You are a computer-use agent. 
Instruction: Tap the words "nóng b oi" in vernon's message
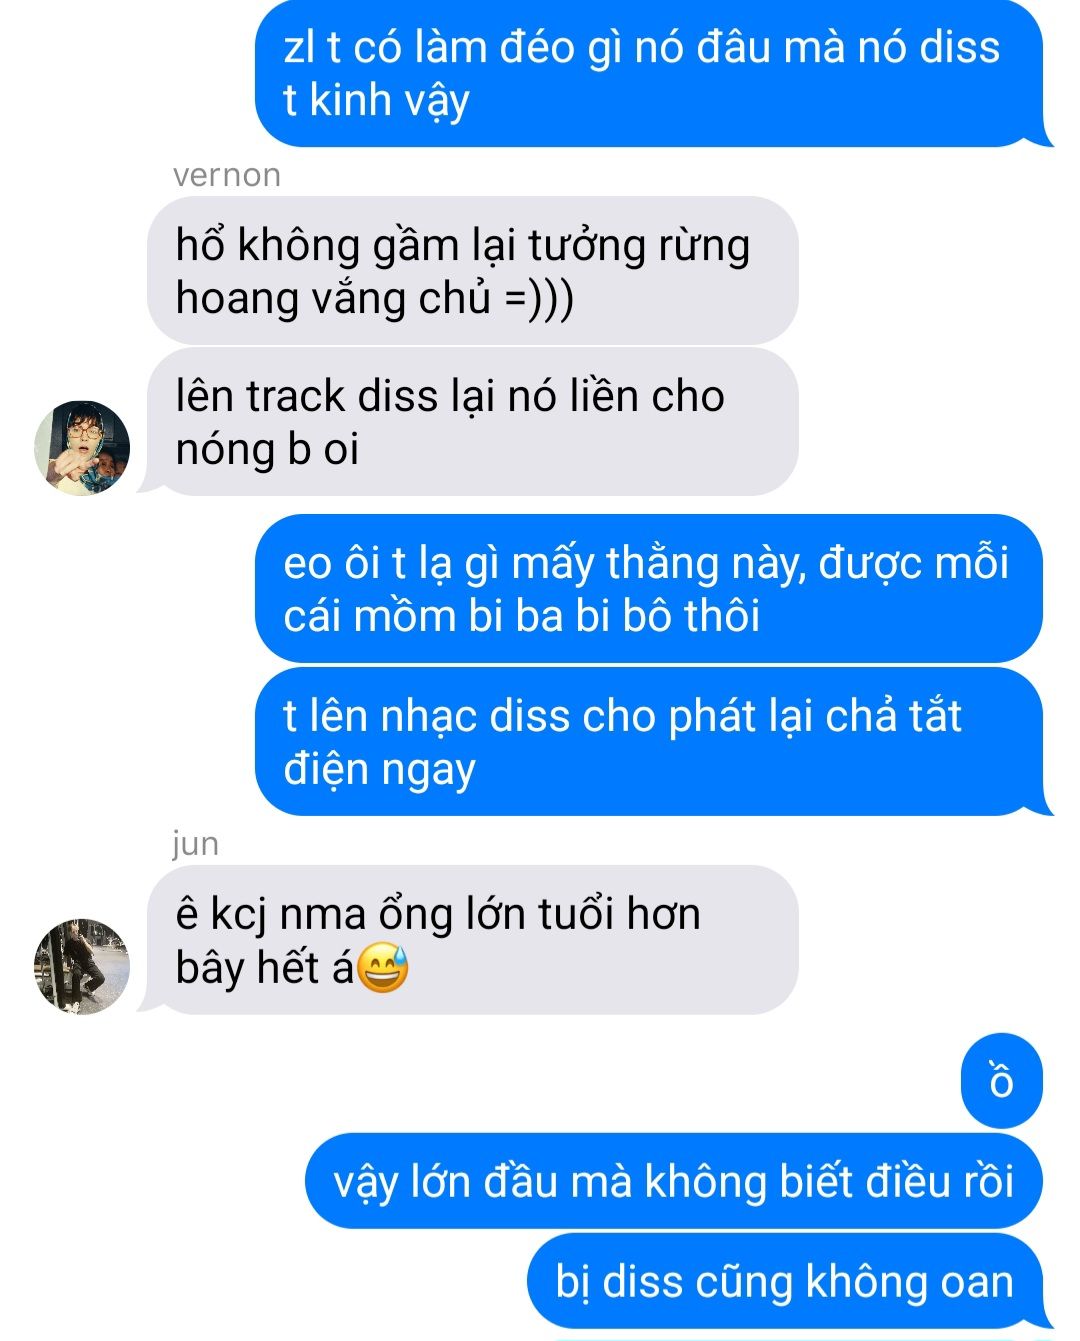click(x=267, y=449)
